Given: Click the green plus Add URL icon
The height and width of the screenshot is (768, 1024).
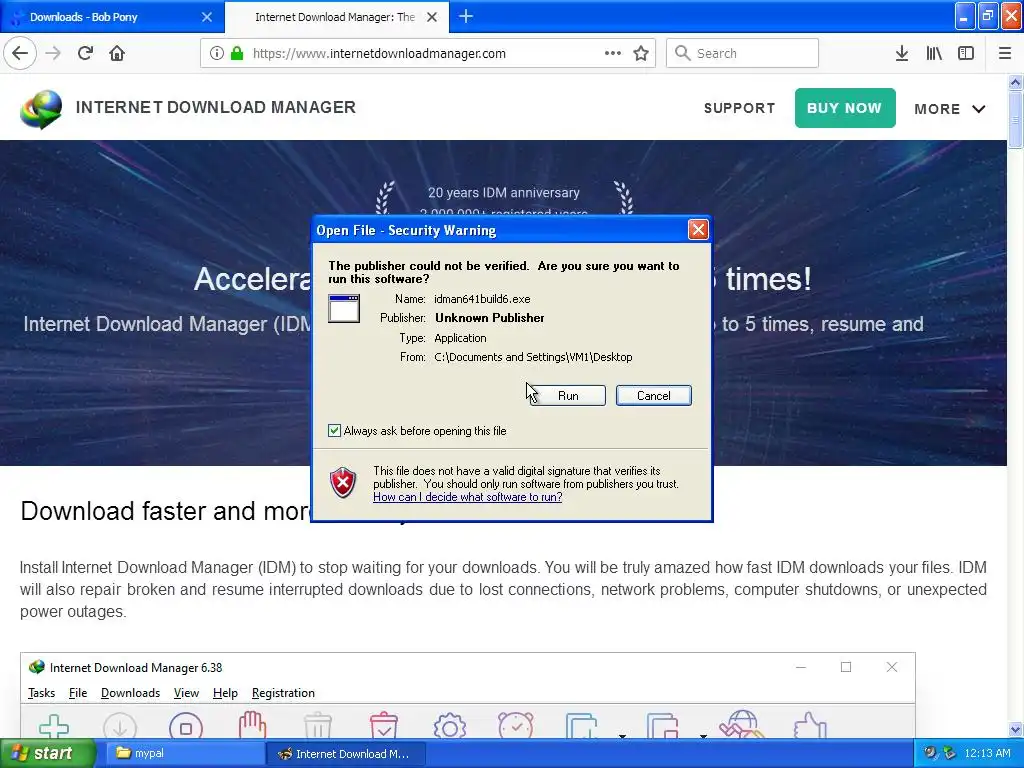Looking at the screenshot, I should click(54, 726).
